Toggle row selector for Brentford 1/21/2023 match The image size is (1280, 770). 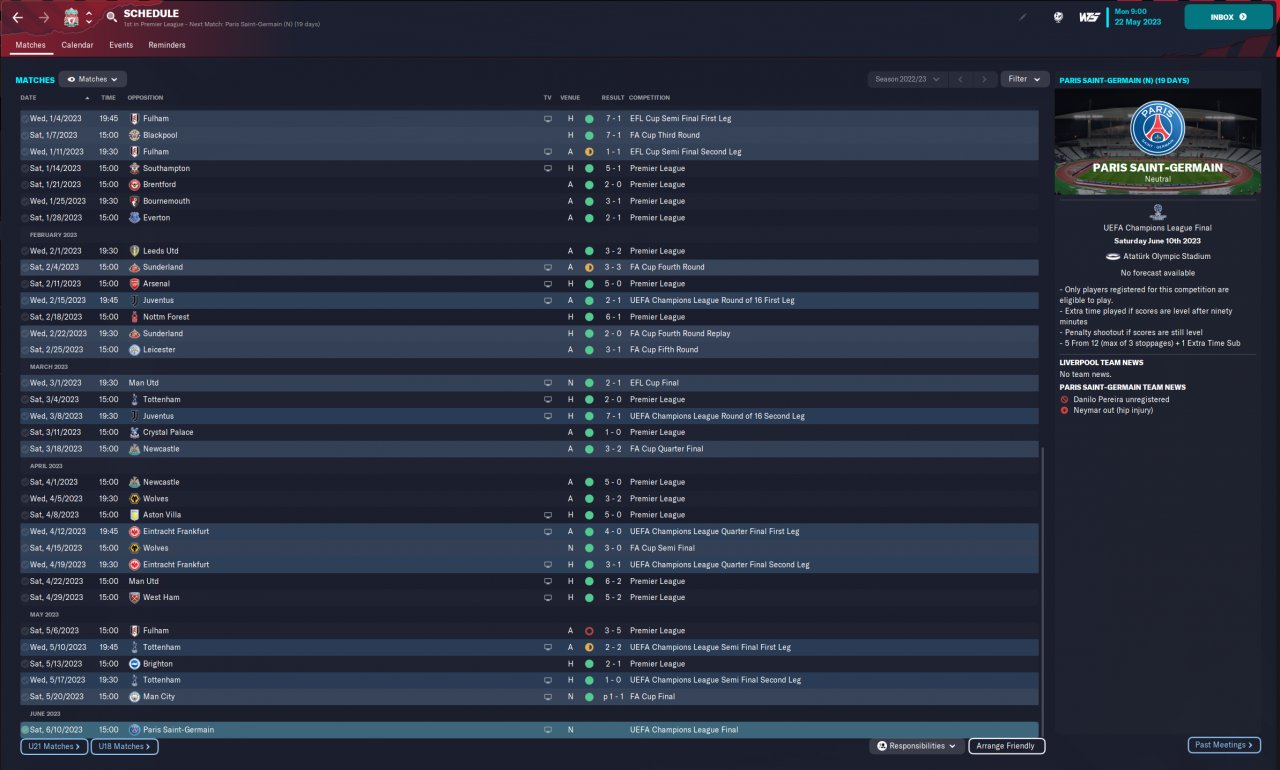25,185
